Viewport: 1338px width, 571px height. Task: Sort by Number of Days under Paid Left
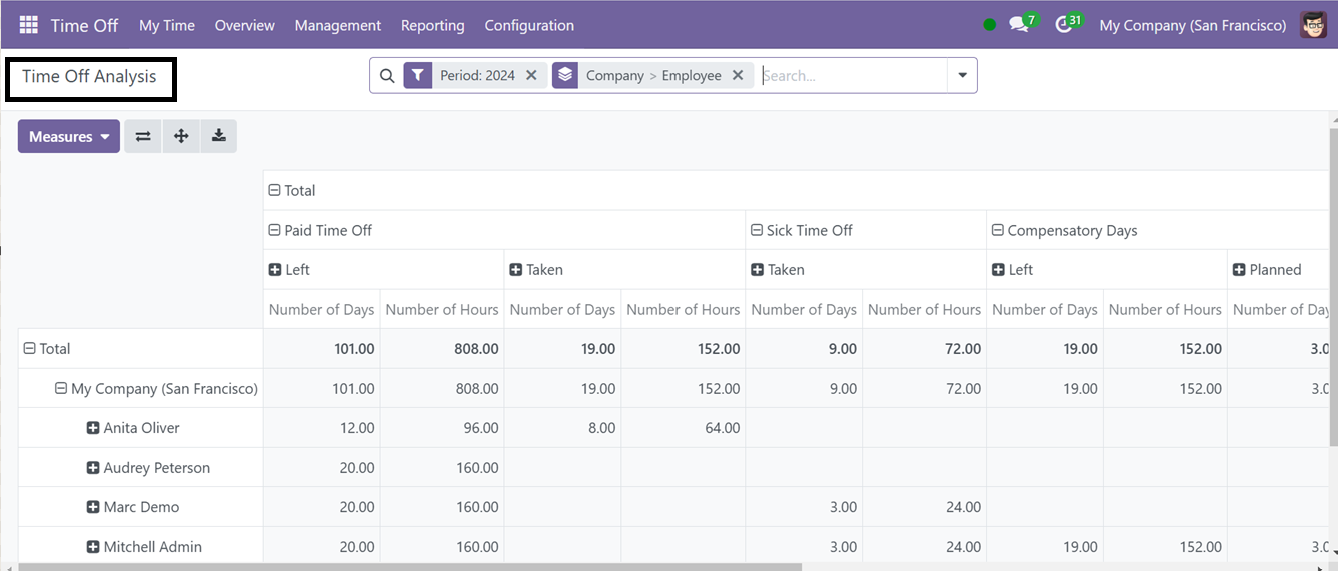321,309
